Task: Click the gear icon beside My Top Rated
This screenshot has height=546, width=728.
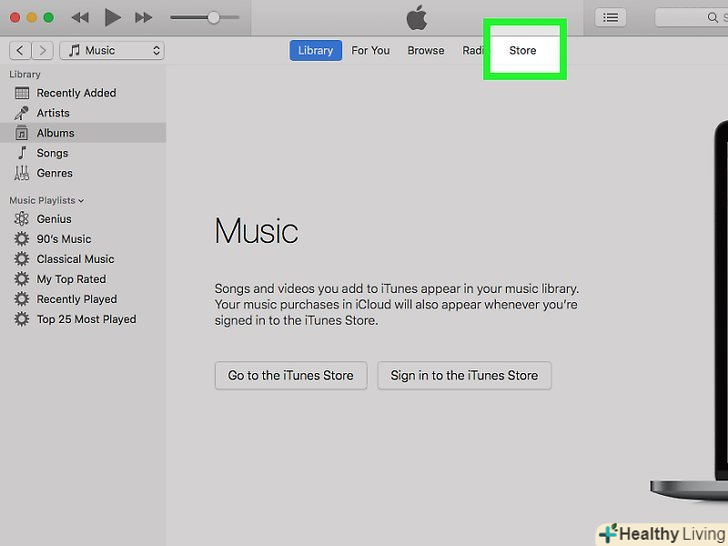Action: [x=21, y=279]
